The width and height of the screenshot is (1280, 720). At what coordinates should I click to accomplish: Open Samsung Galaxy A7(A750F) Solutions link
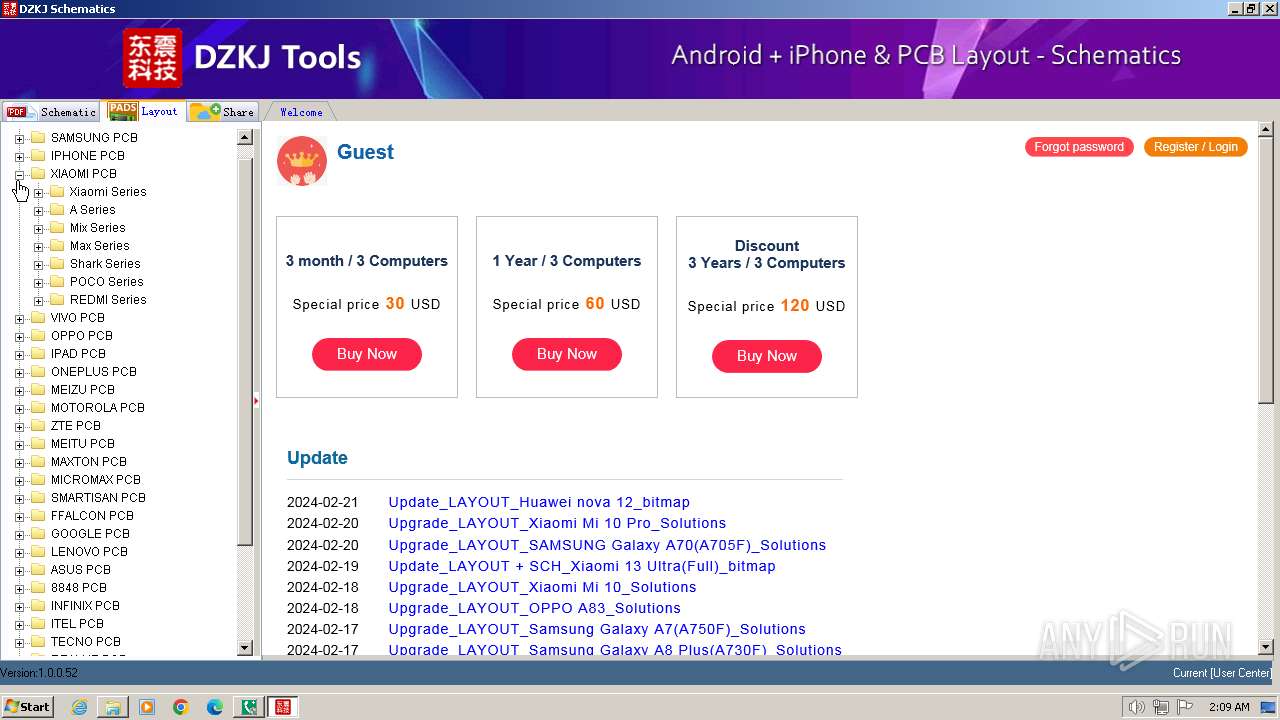click(597, 629)
